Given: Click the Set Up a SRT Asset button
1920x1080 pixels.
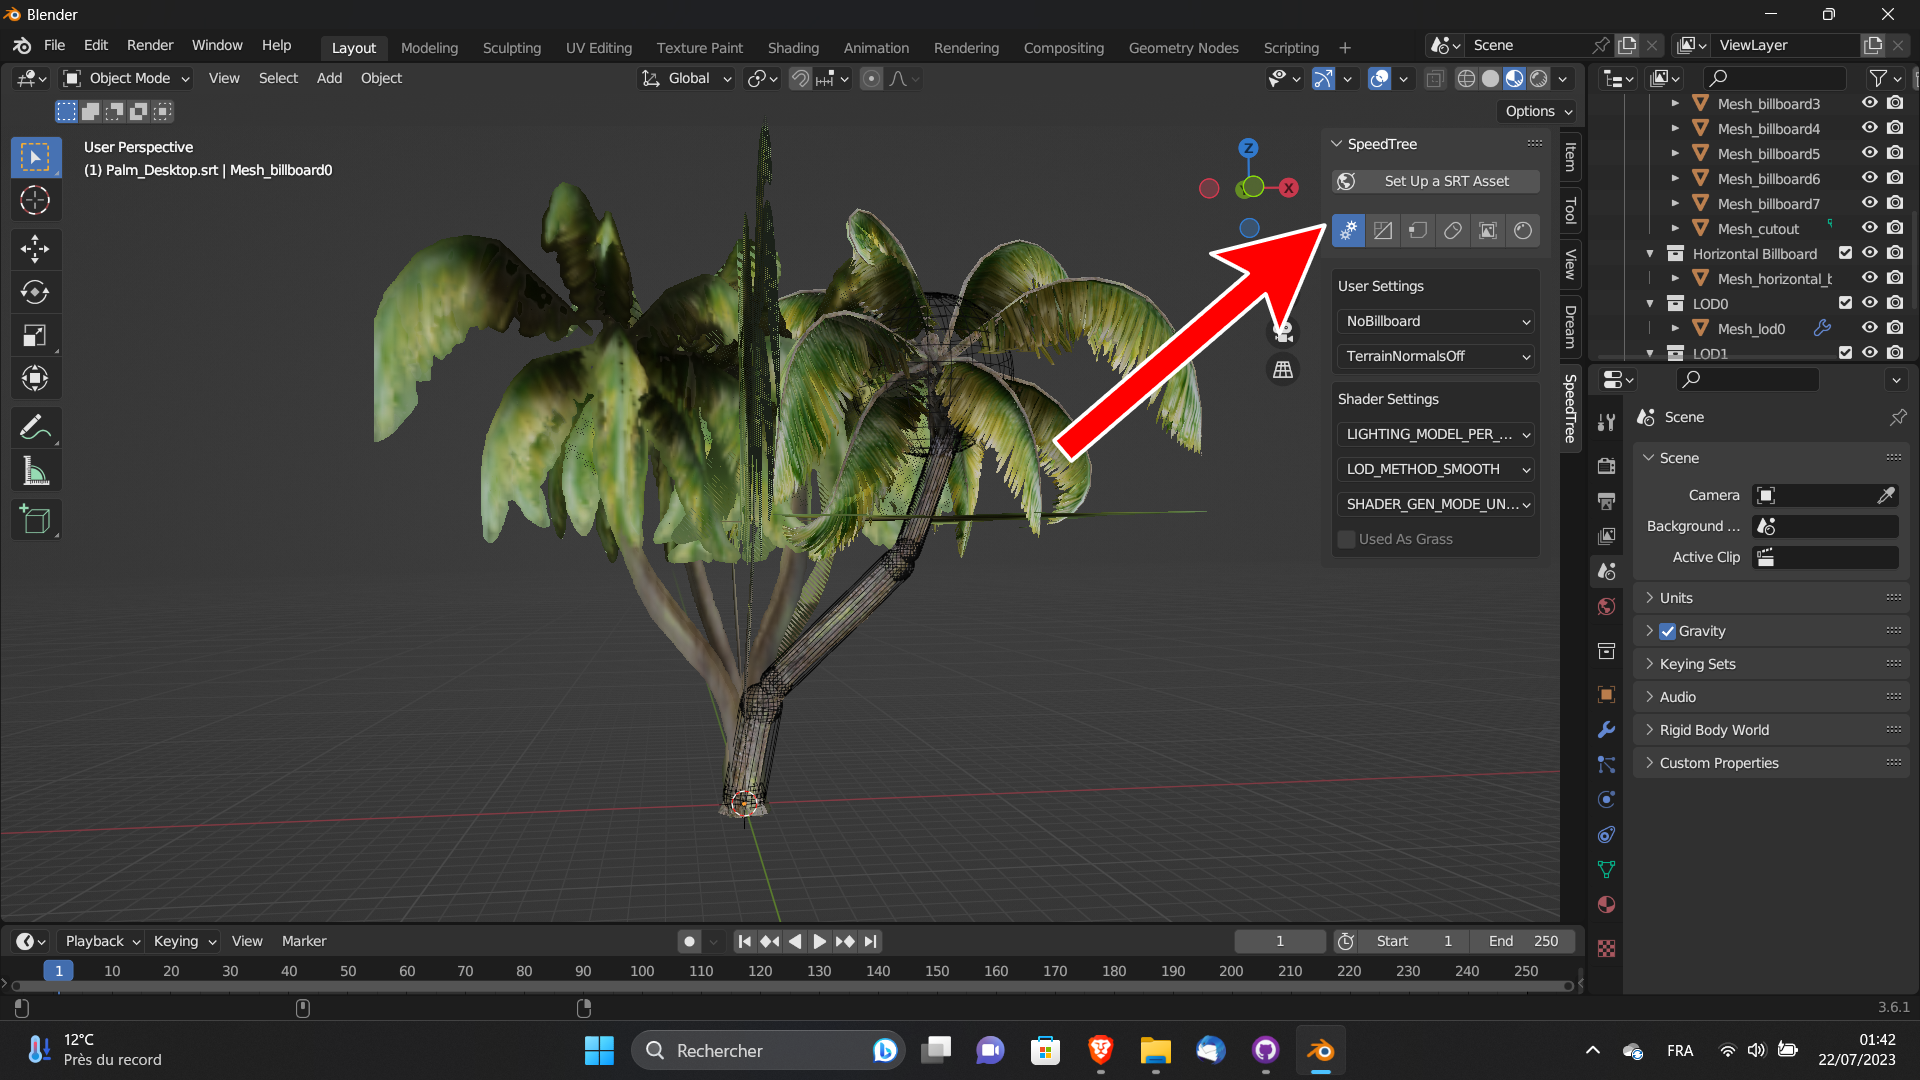Looking at the screenshot, I should (1435, 181).
